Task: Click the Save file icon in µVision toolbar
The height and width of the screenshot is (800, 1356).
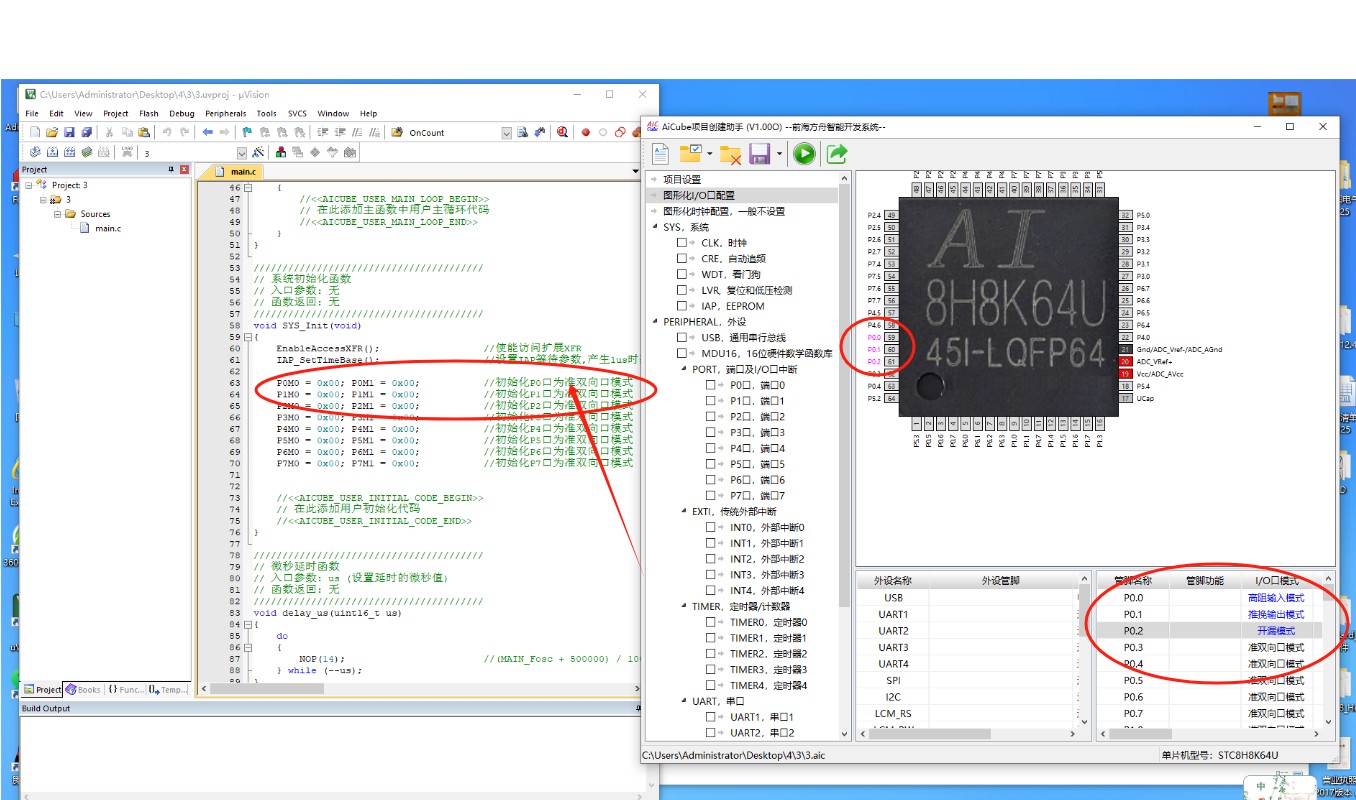Action: tap(69, 132)
